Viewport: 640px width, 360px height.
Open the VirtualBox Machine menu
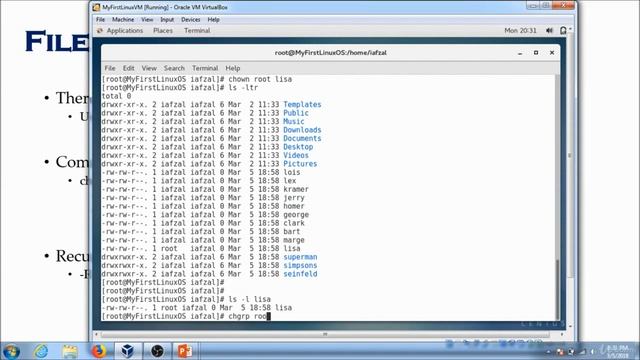(x=123, y=20)
